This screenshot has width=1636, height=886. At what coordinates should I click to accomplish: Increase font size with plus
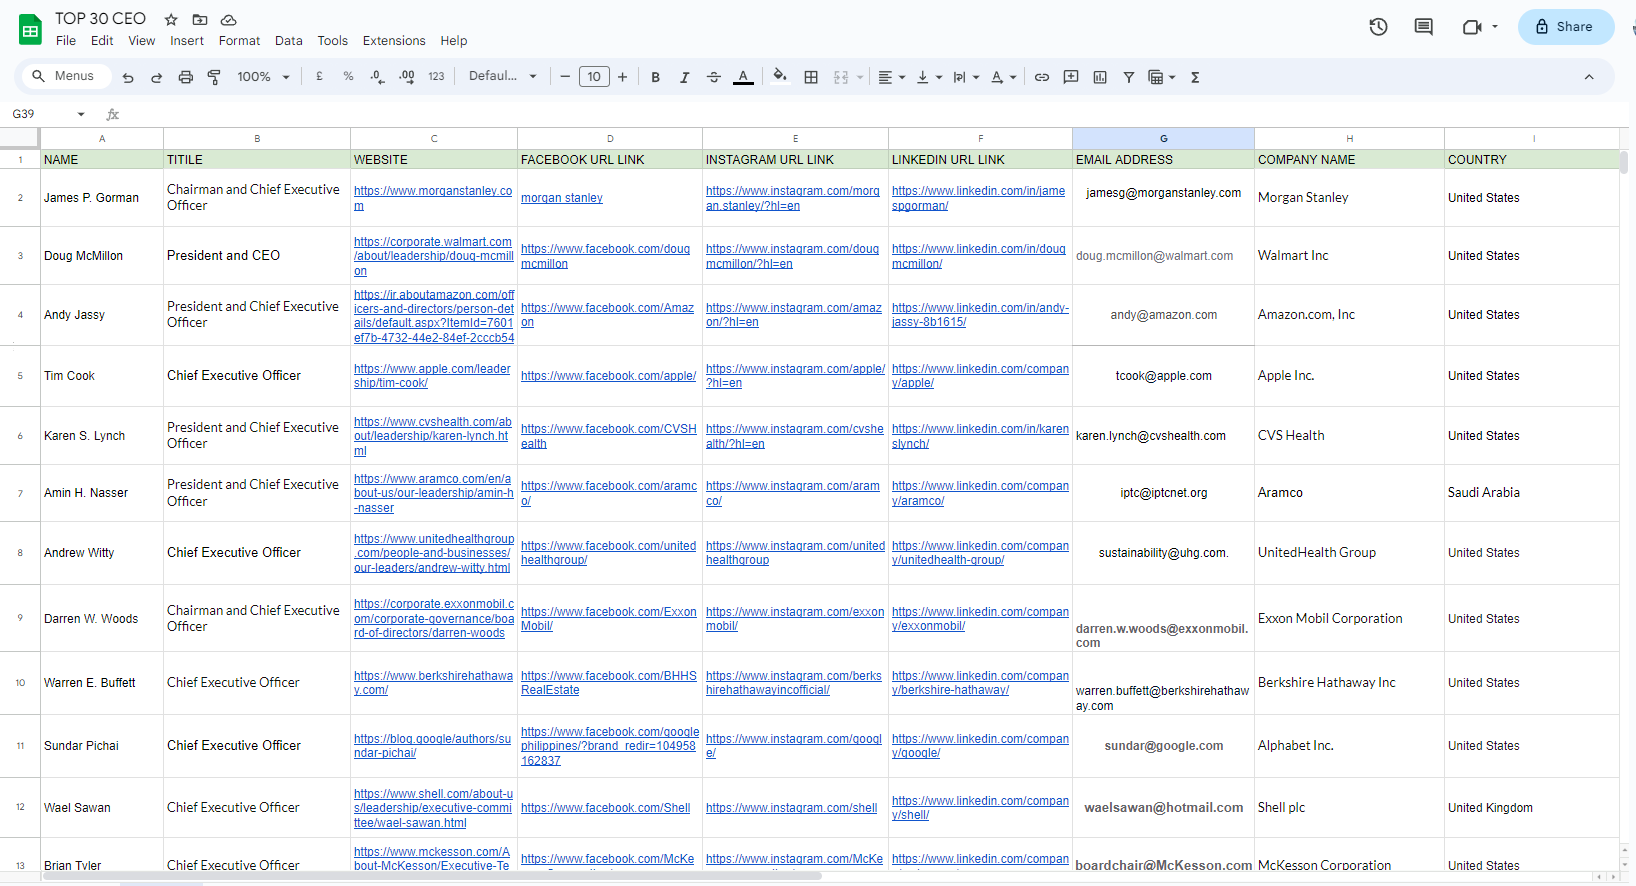point(622,77)
